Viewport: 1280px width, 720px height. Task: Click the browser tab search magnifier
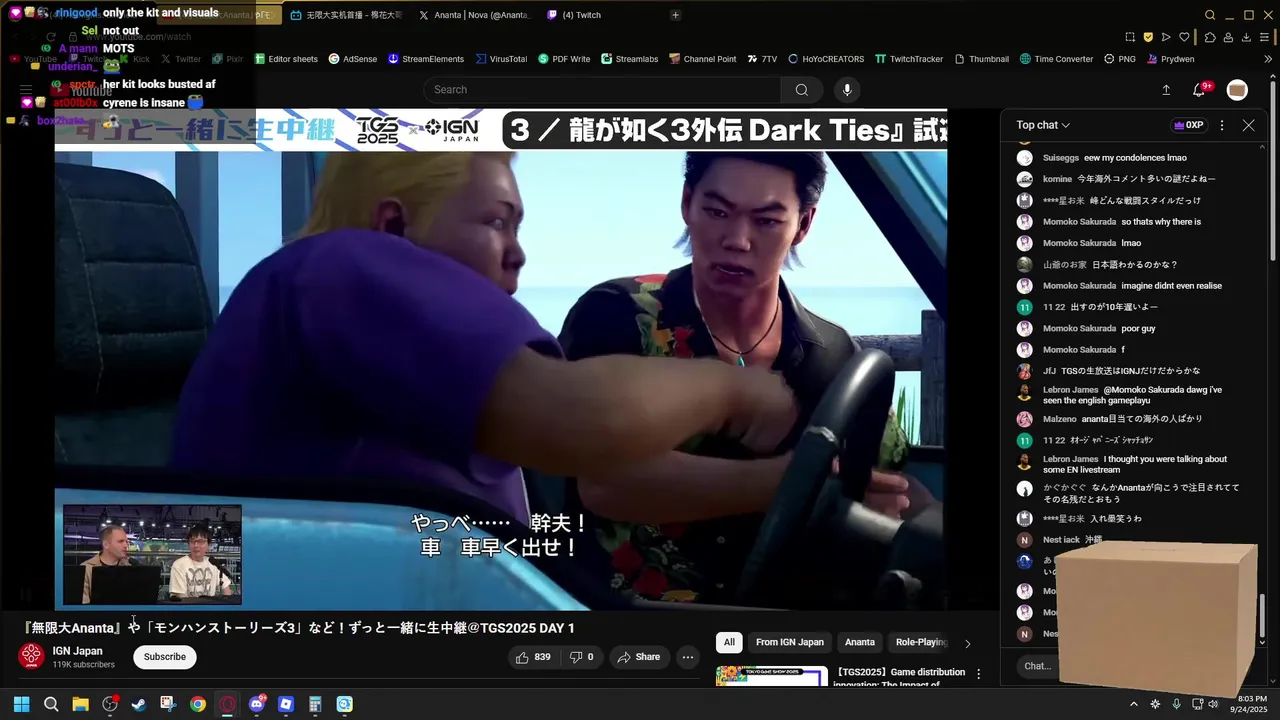(x=1210, y=15)
